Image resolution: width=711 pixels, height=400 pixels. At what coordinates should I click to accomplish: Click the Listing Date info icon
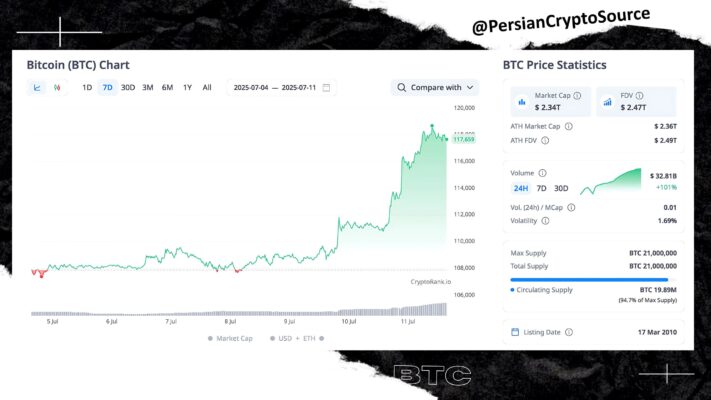(x=569, y=332)
